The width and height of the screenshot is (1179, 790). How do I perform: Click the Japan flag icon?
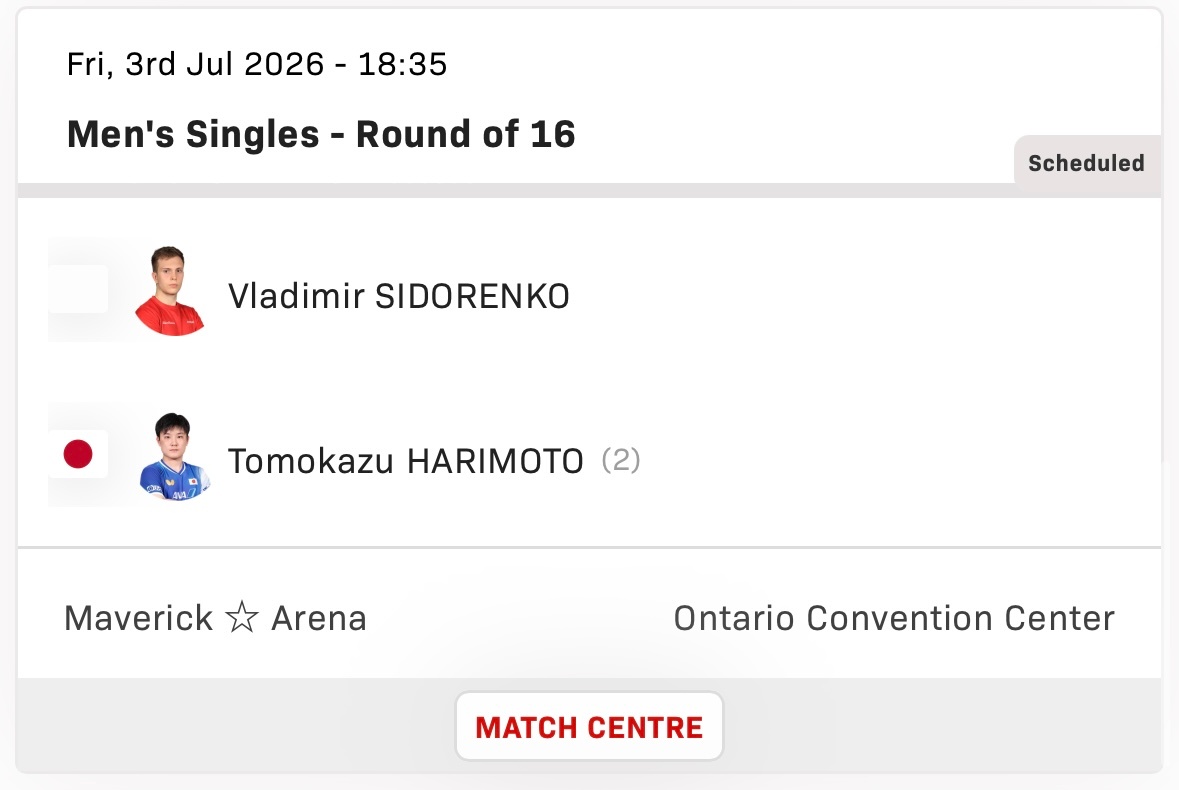click(78, 454)
